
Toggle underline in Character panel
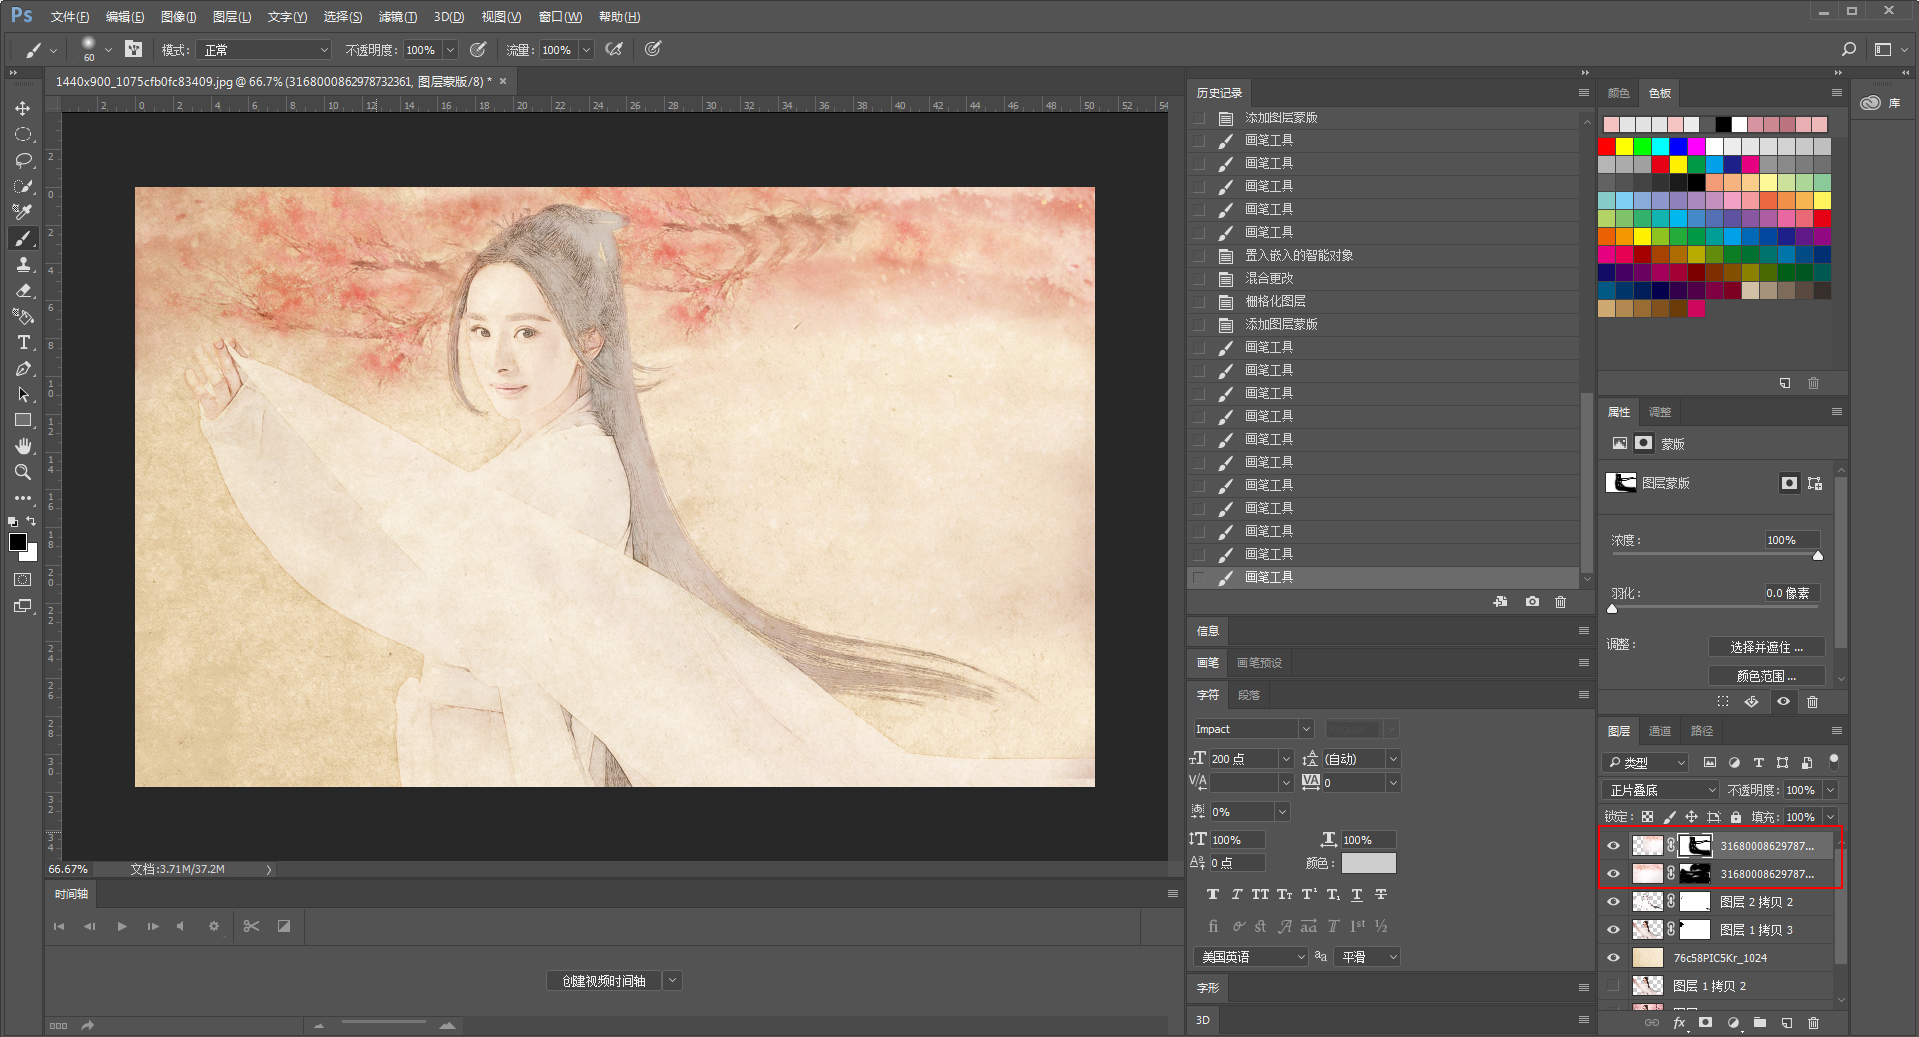tap(1357, 894)
